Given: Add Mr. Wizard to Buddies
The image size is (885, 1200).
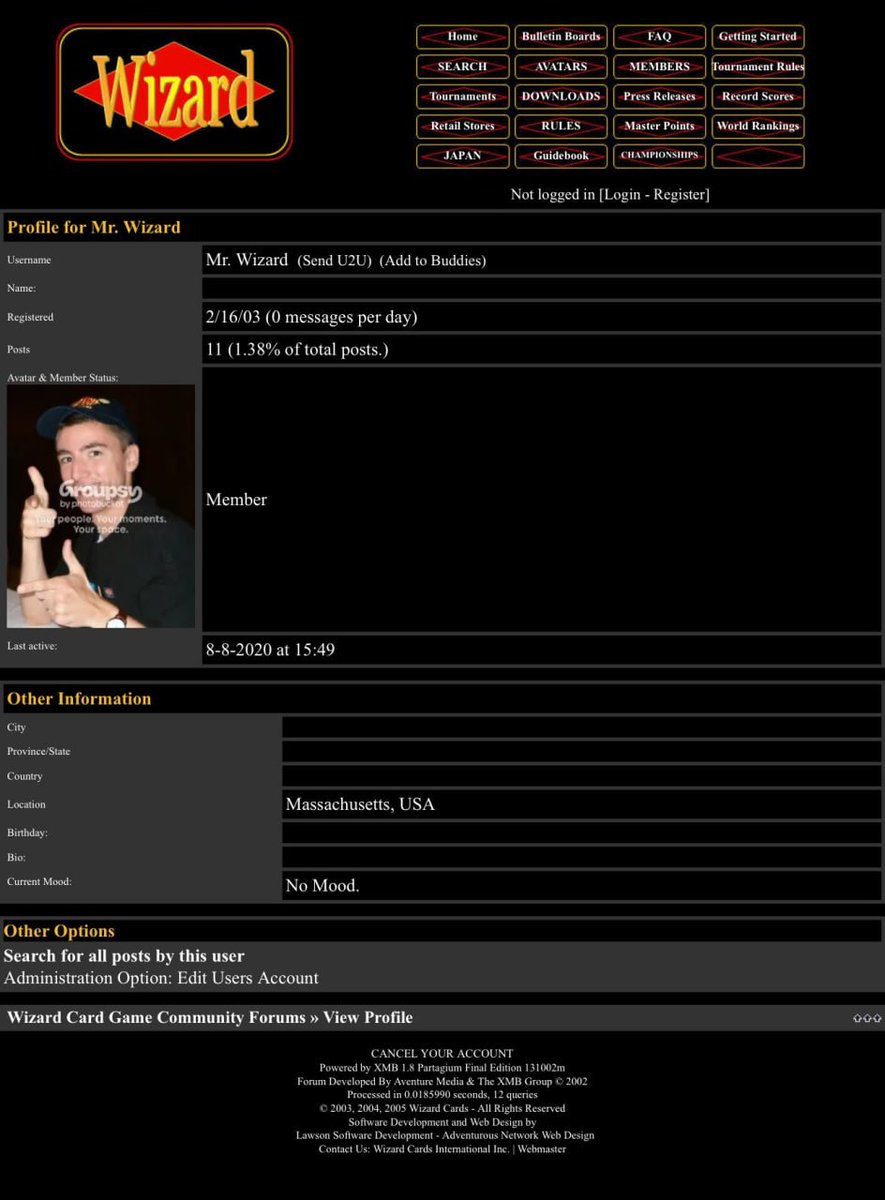Looking at the screenshot, I should click(433, 261).
